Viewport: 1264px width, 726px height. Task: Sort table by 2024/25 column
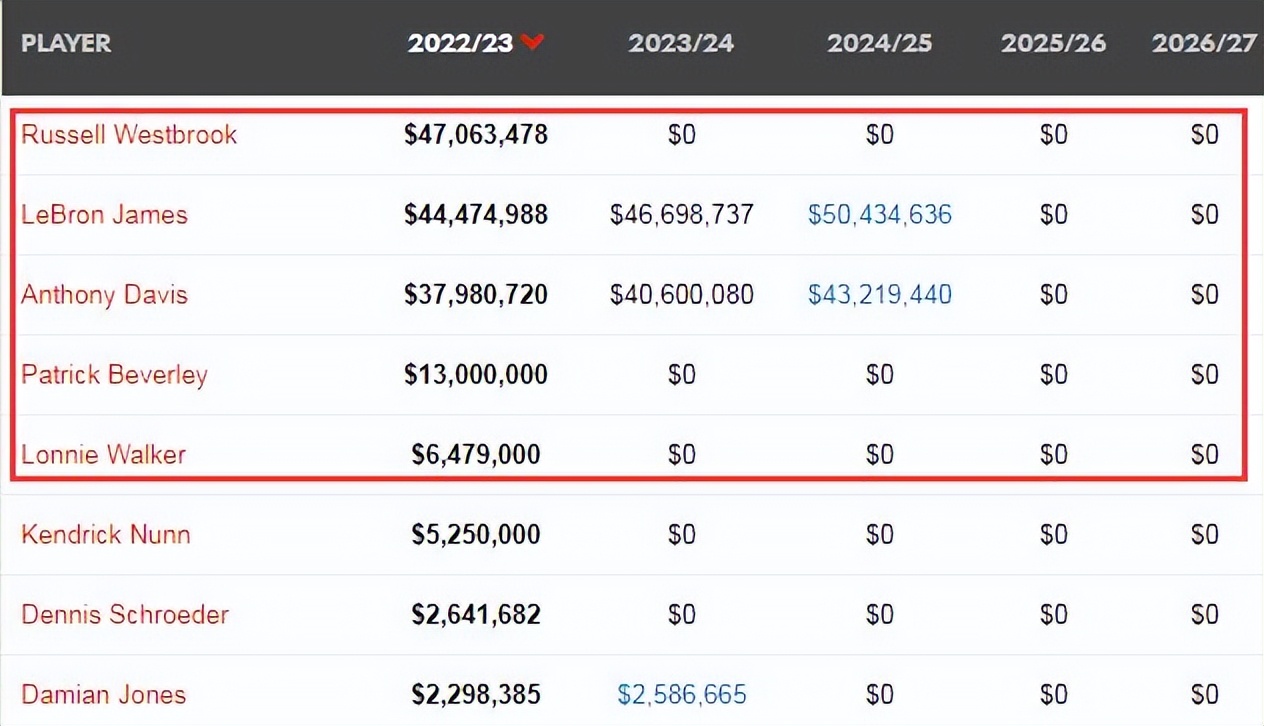pos(879,44)
